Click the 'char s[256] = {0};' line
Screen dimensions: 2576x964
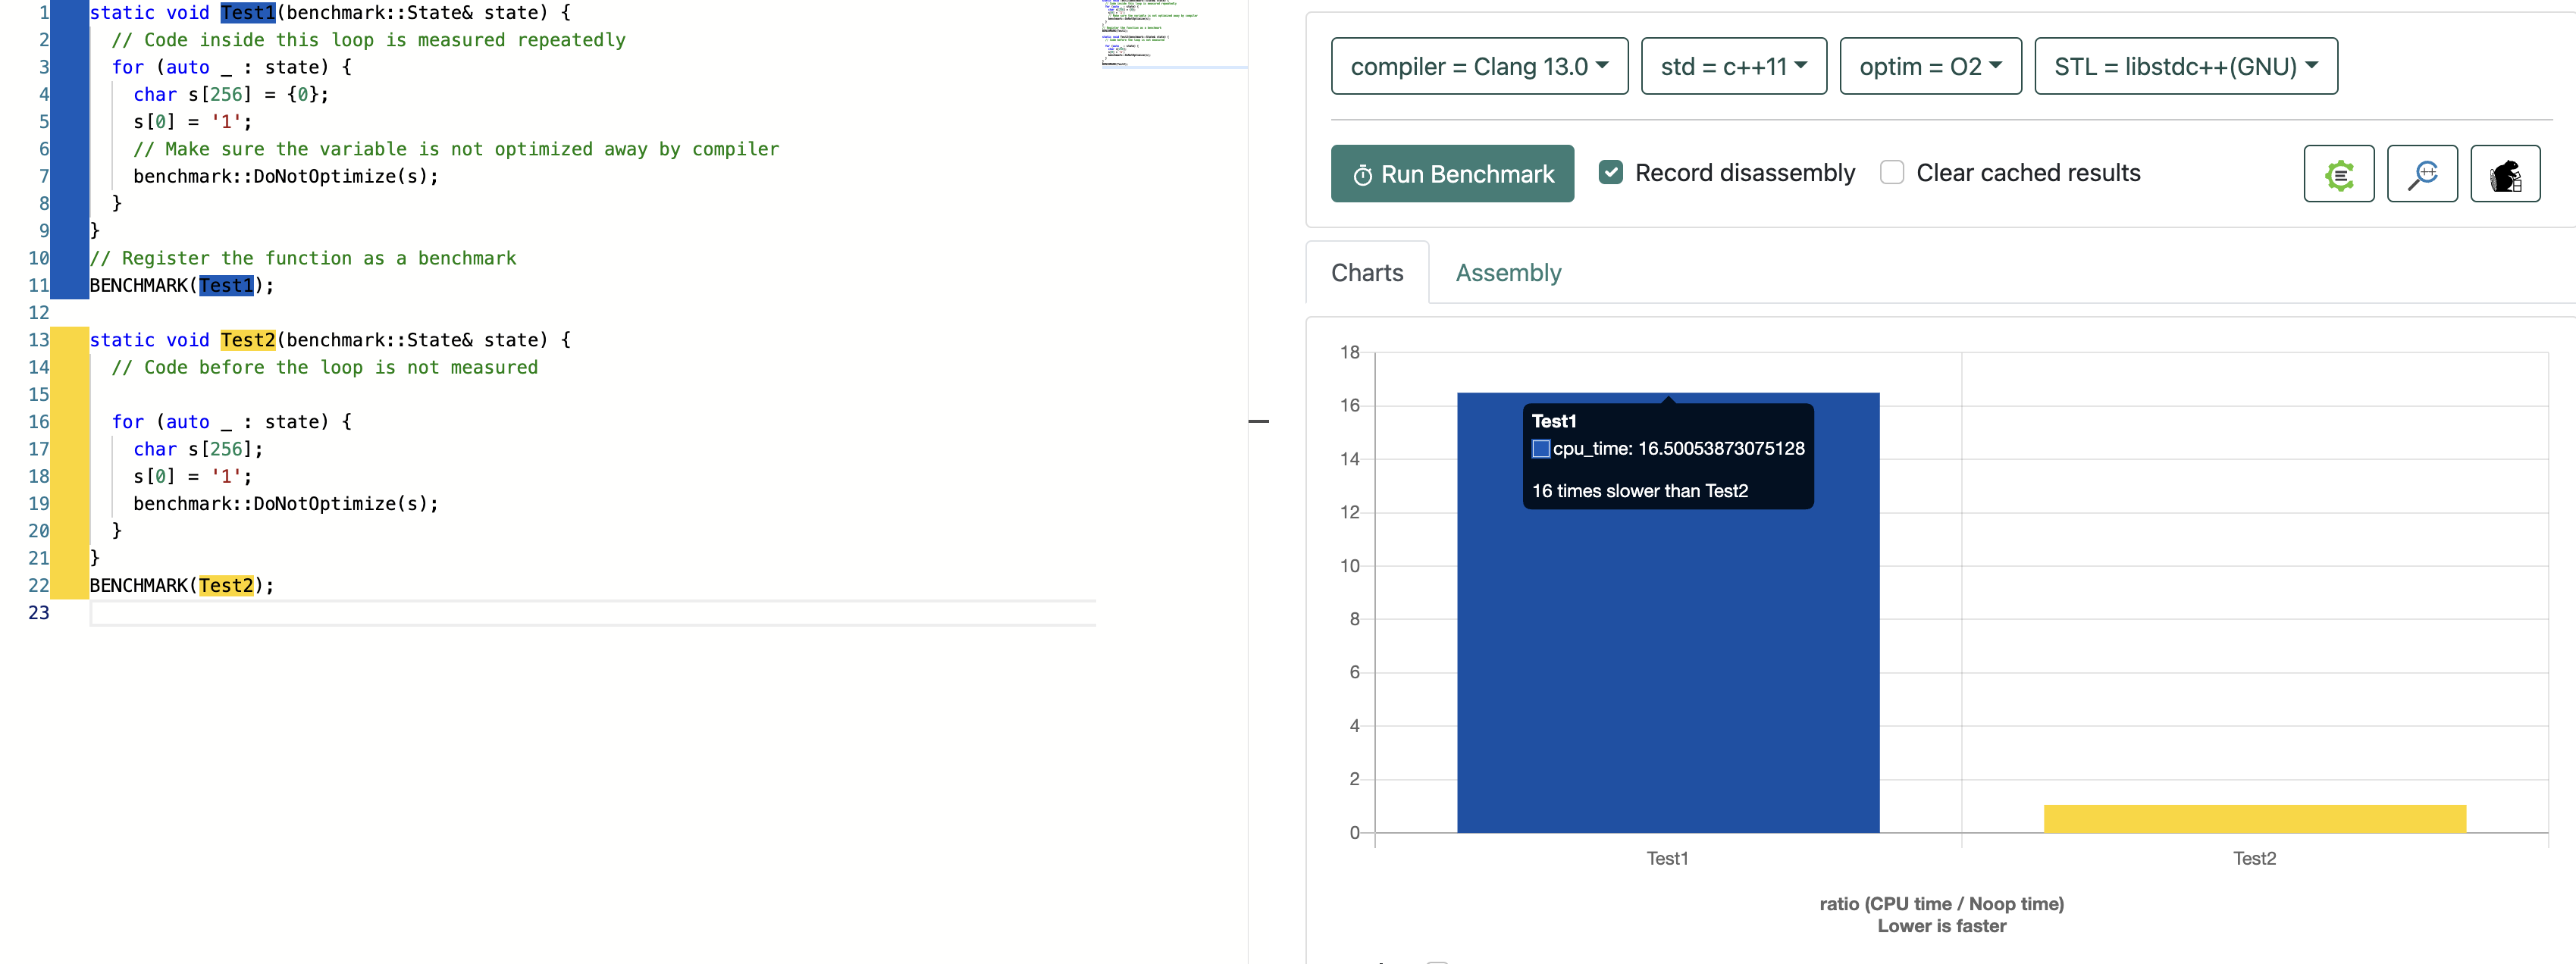(231, 95)
